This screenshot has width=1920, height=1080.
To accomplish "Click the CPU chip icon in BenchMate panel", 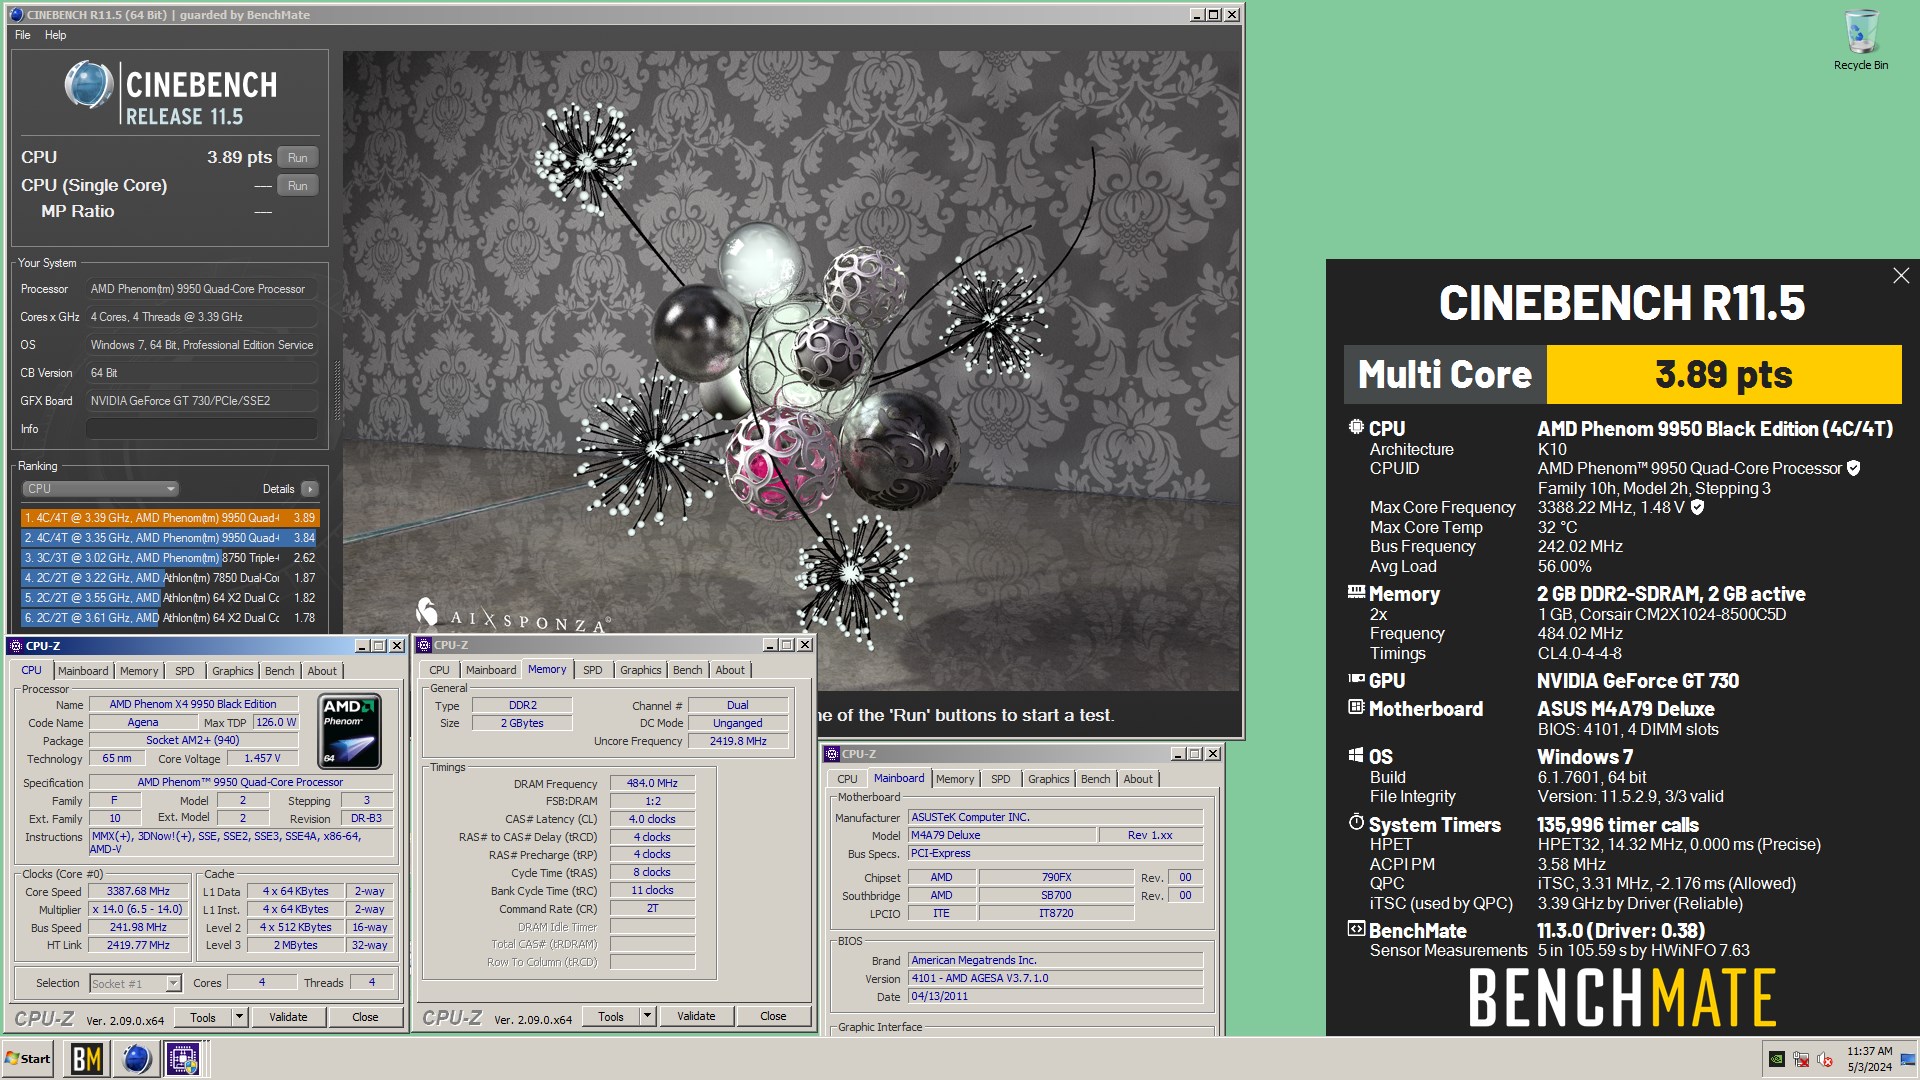I will click(x=1356, y=427).
